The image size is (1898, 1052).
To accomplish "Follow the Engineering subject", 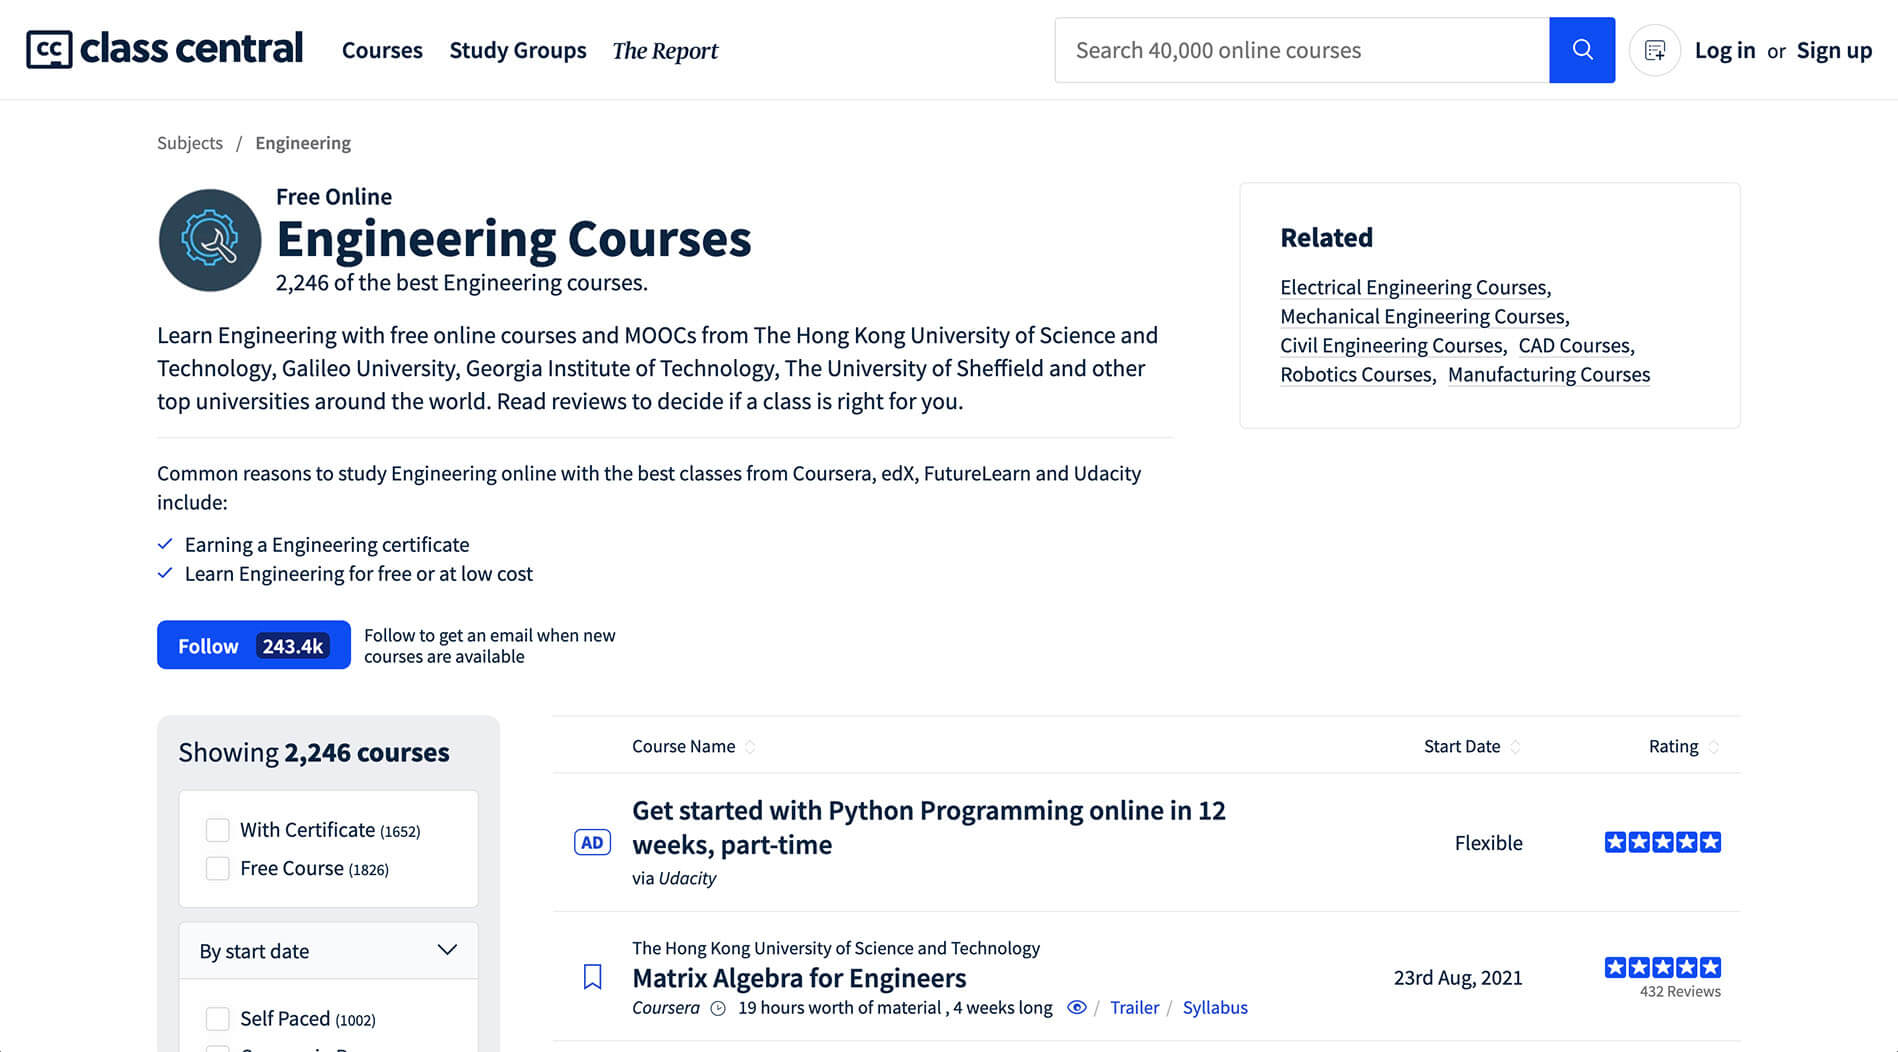I will (x=254, y=645).
